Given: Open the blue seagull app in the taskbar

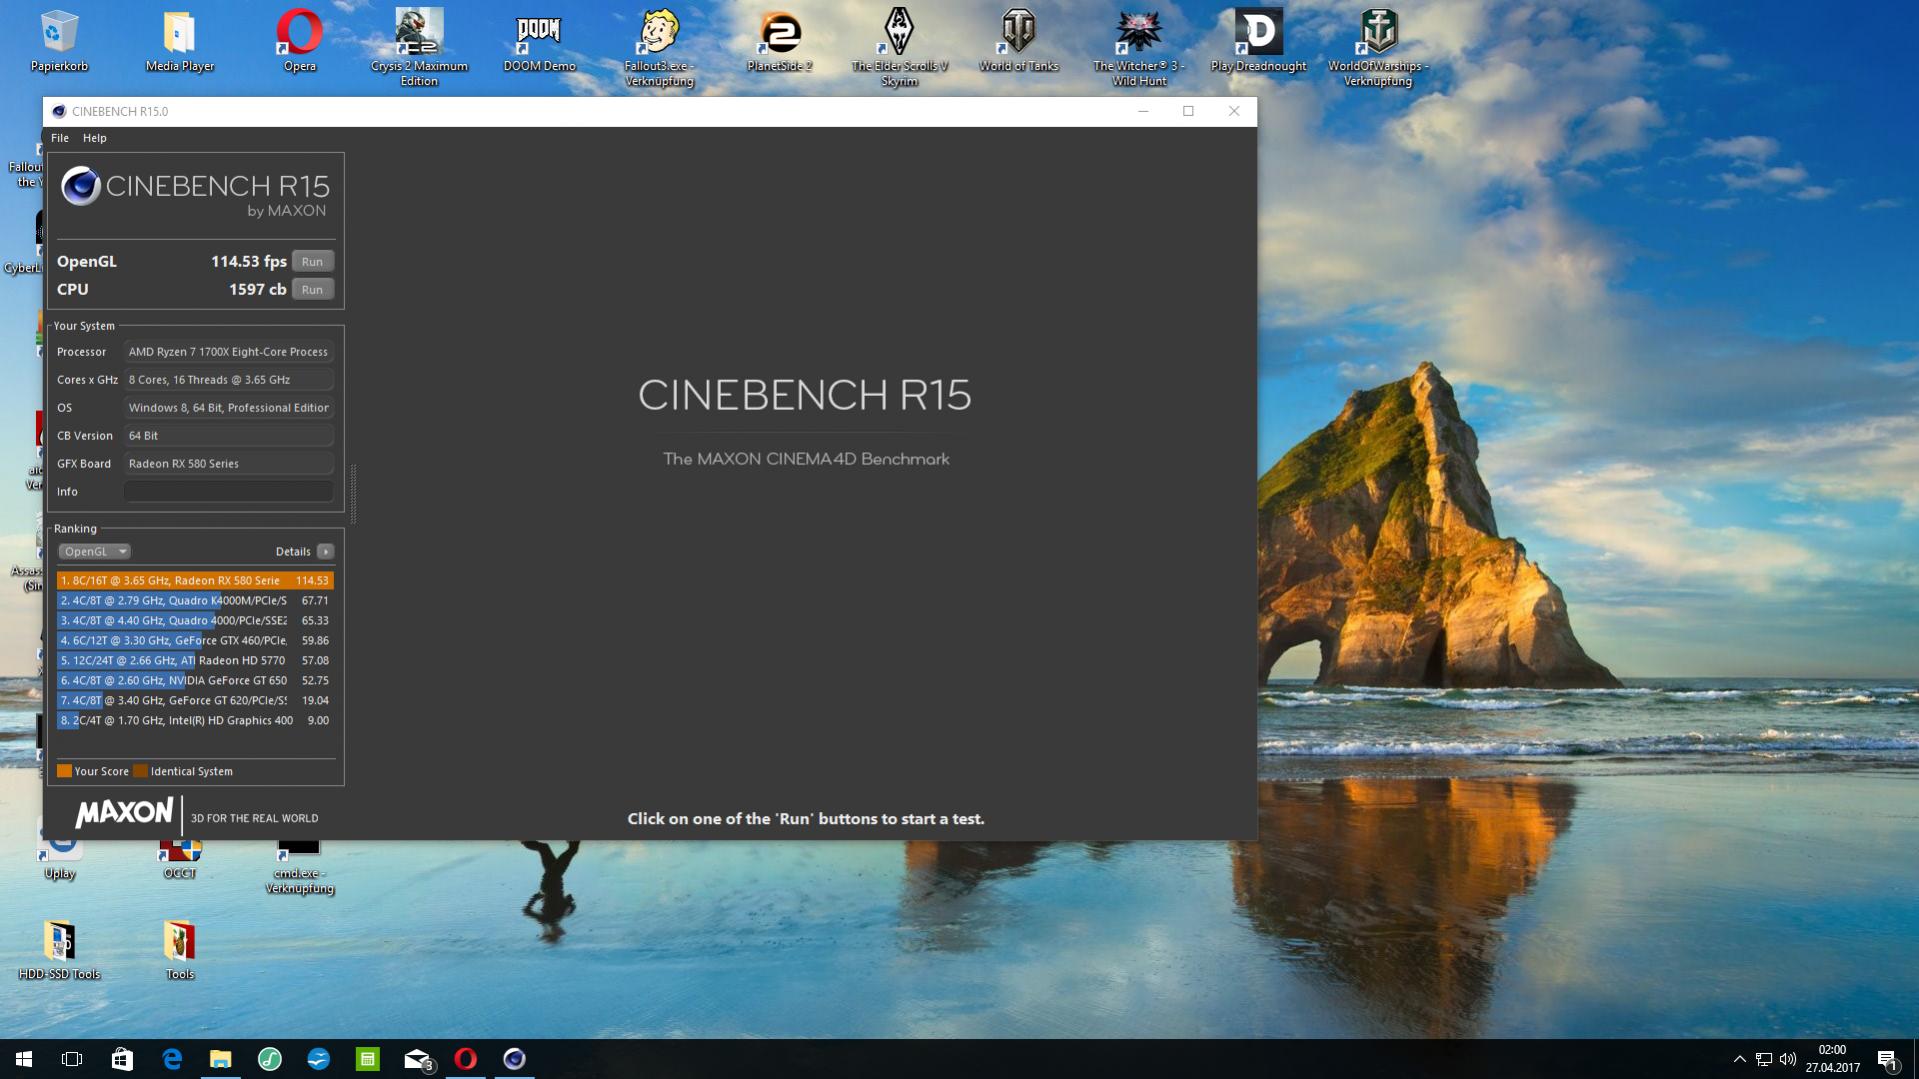Looking at the screenshot, I should tap(319, 1059).
